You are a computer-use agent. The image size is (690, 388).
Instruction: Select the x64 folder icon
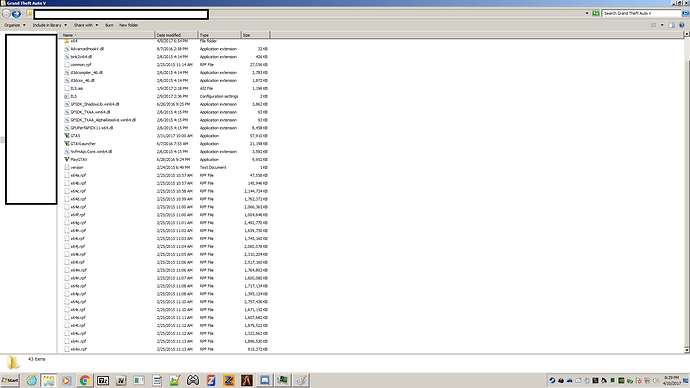[66, 41]
